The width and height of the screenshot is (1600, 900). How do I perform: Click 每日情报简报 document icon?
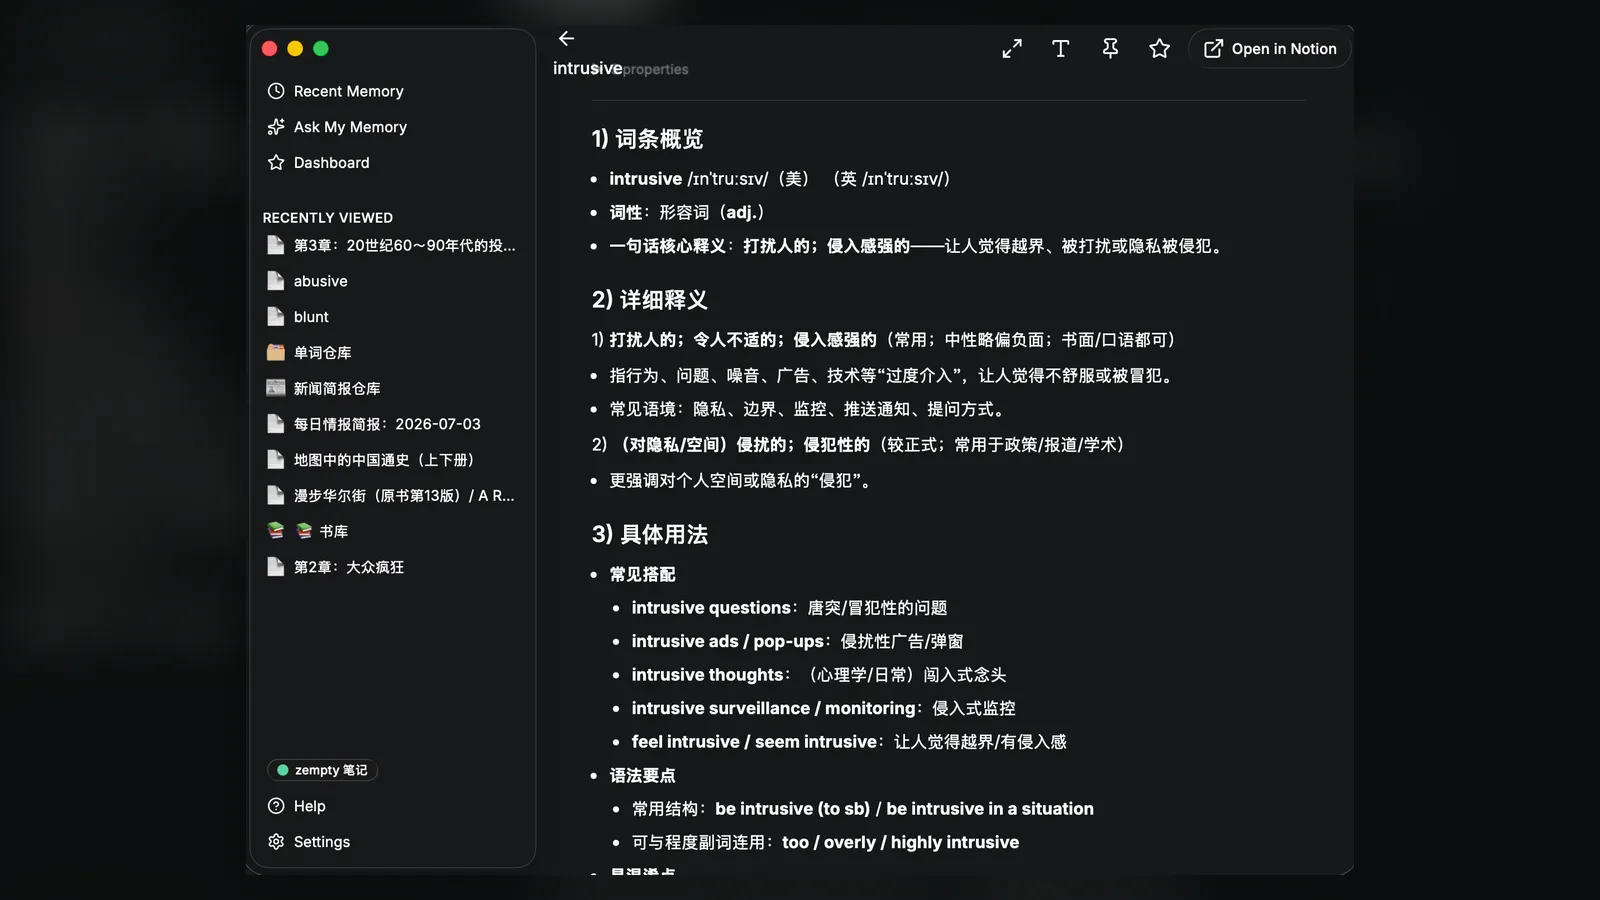(276, 424)
